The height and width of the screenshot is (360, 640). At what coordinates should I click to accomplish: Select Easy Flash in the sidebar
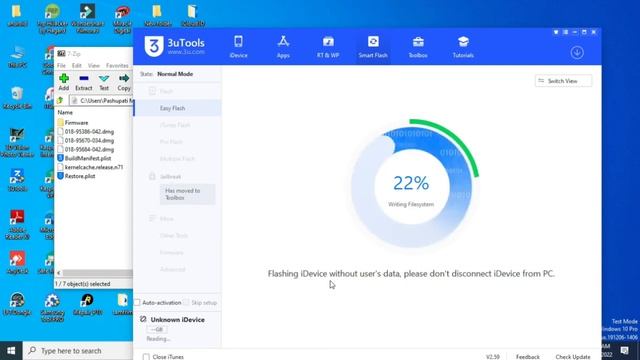[178, 108]
